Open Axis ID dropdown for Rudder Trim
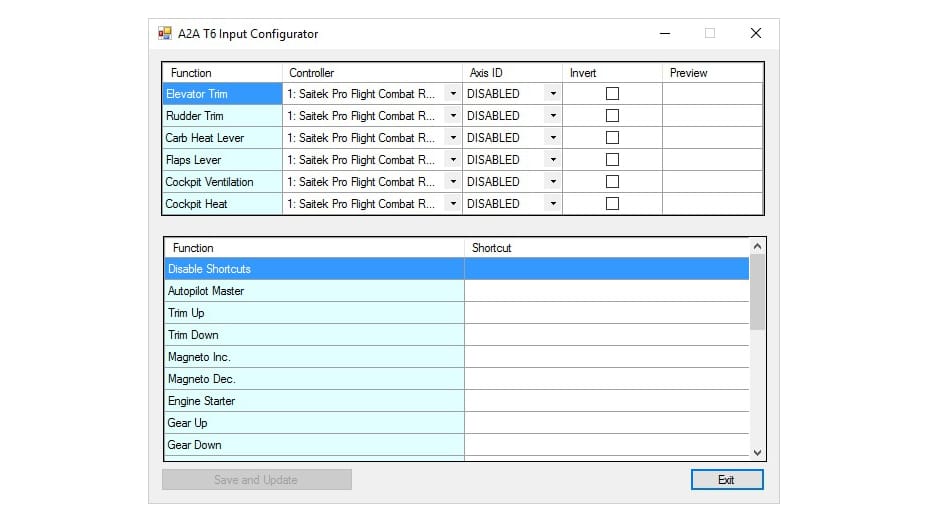Screen dimensions: 928x522 tap(552, 116)
